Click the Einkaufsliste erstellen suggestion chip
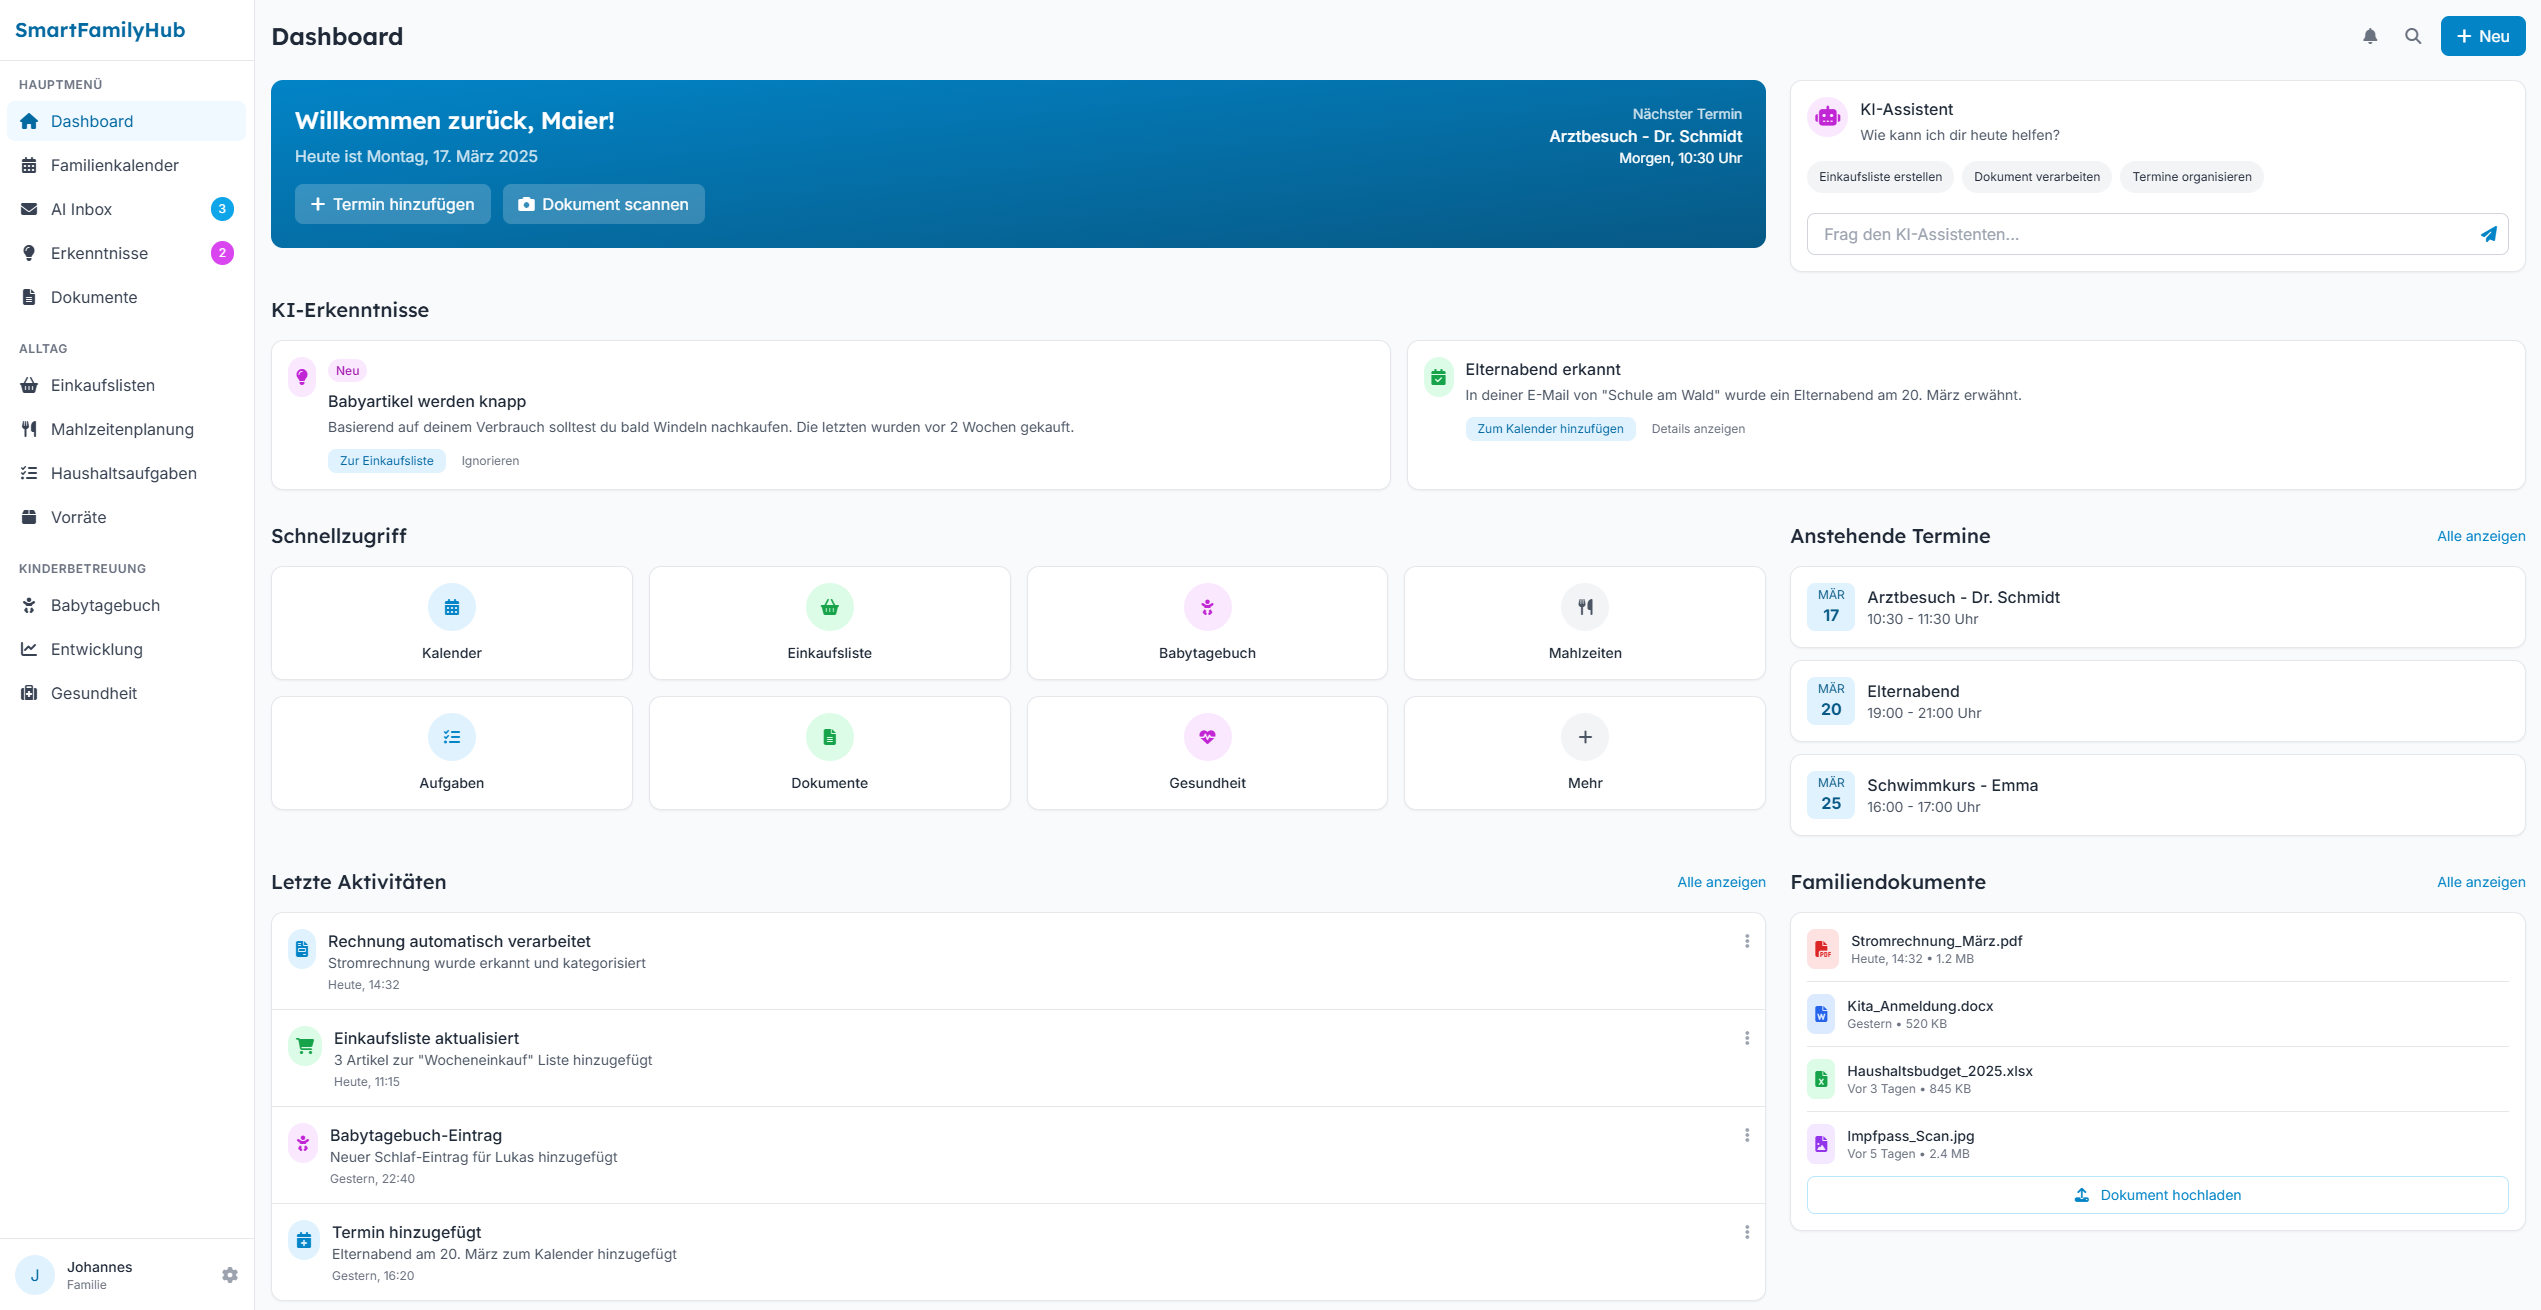 [x=1879, y=177]
